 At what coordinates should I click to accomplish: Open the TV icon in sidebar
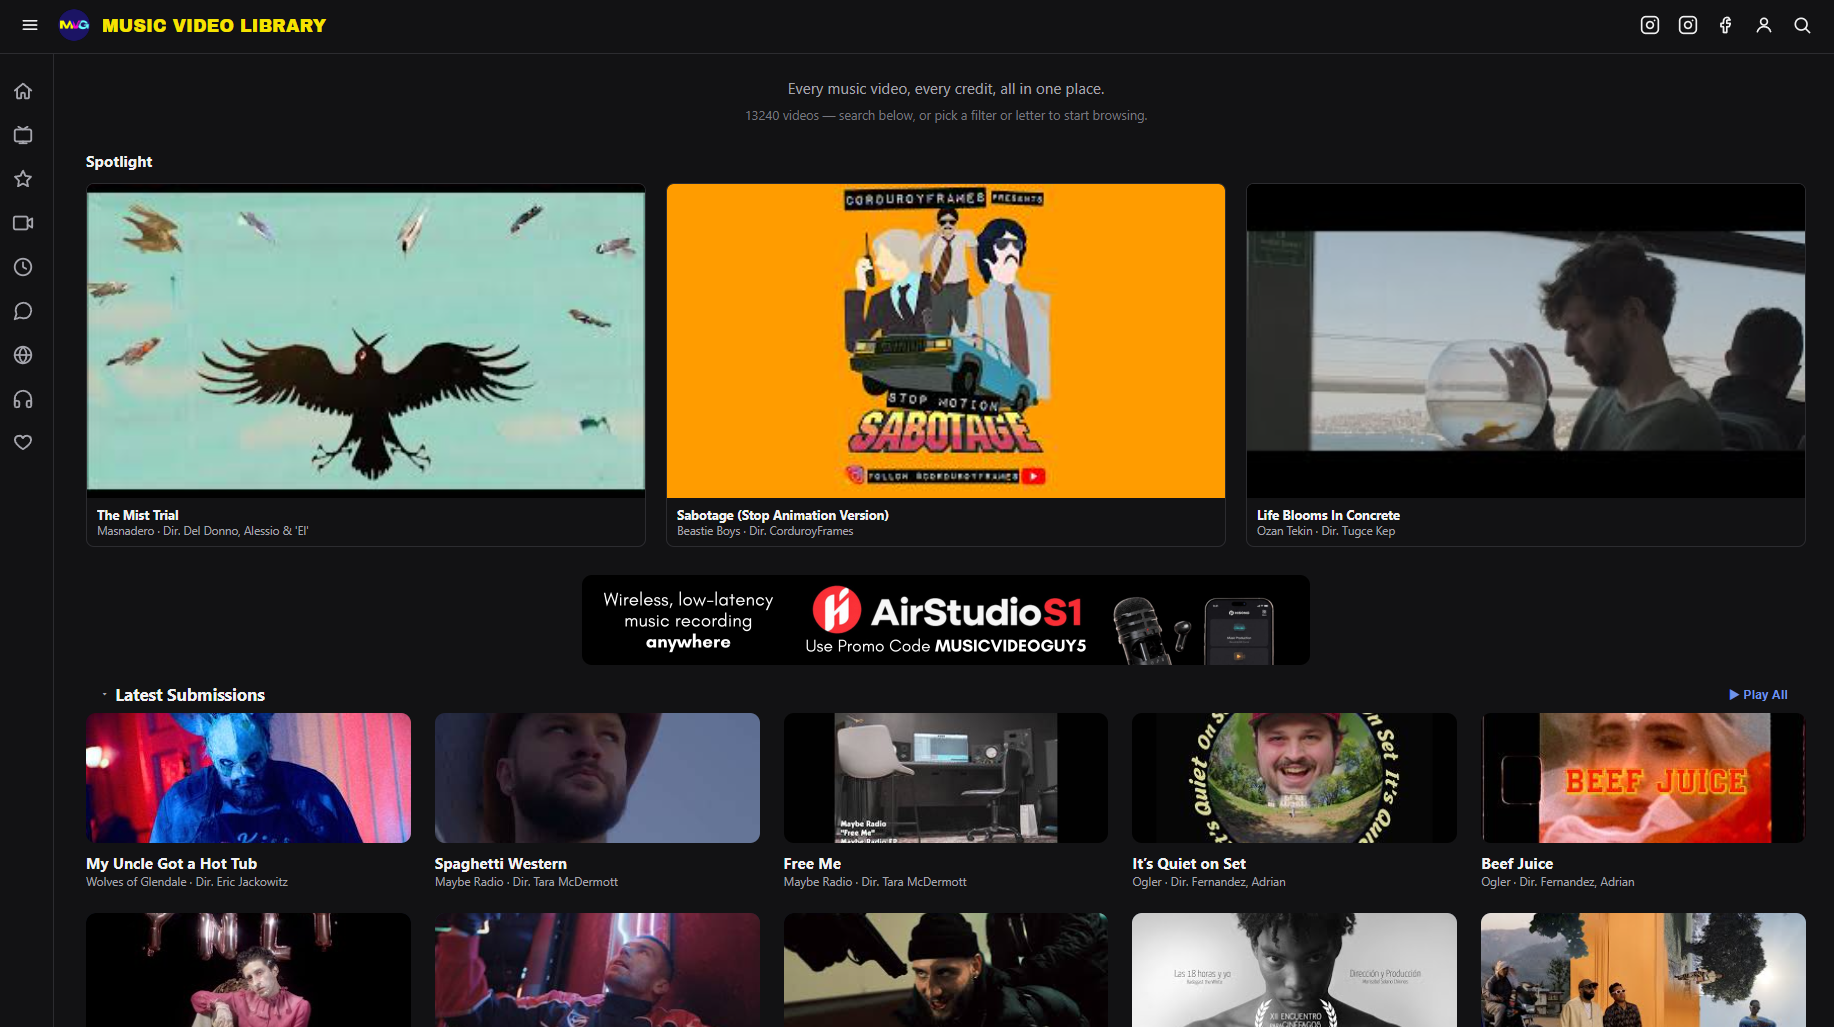(x=23, y=135)
